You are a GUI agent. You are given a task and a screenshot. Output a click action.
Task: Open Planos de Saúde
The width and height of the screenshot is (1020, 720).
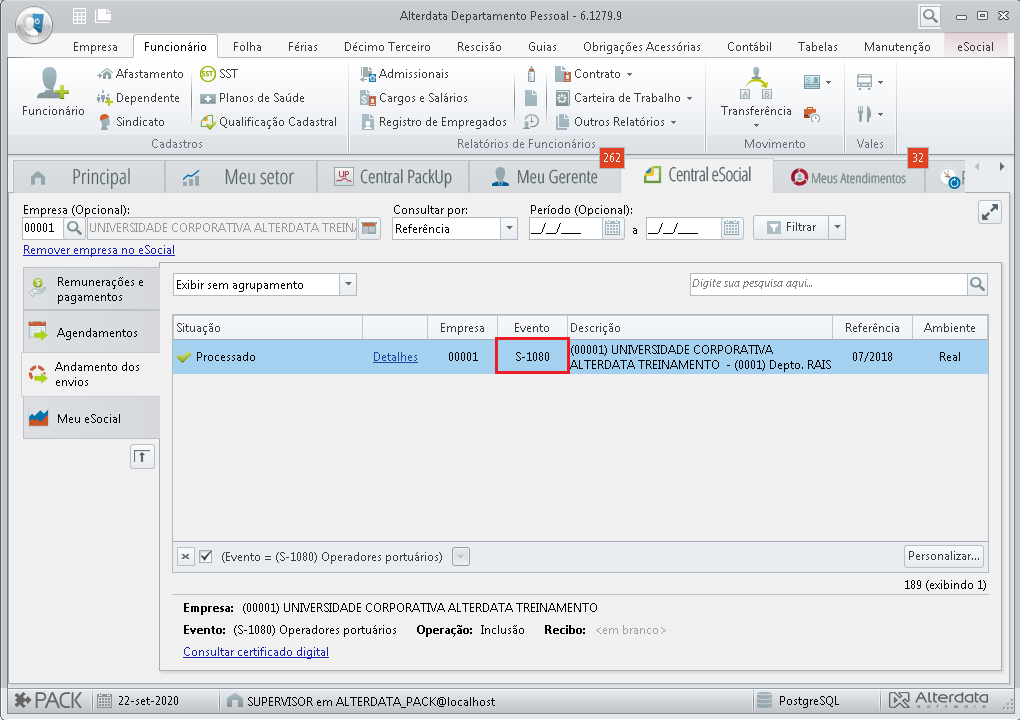point(252,98)
